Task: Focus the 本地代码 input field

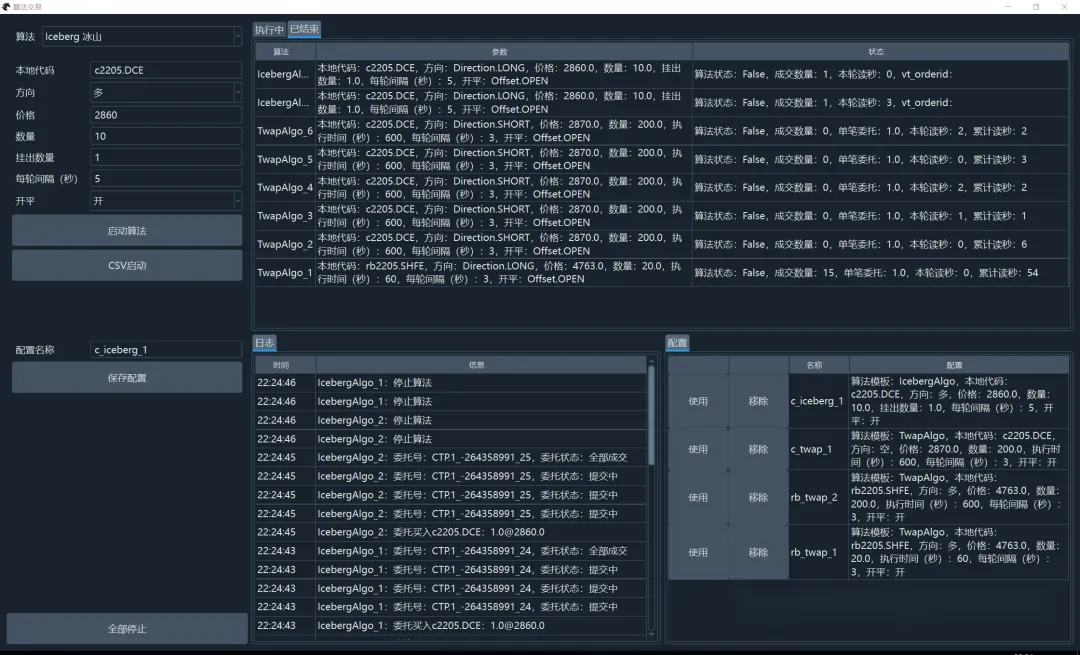Action: (166, 71)
